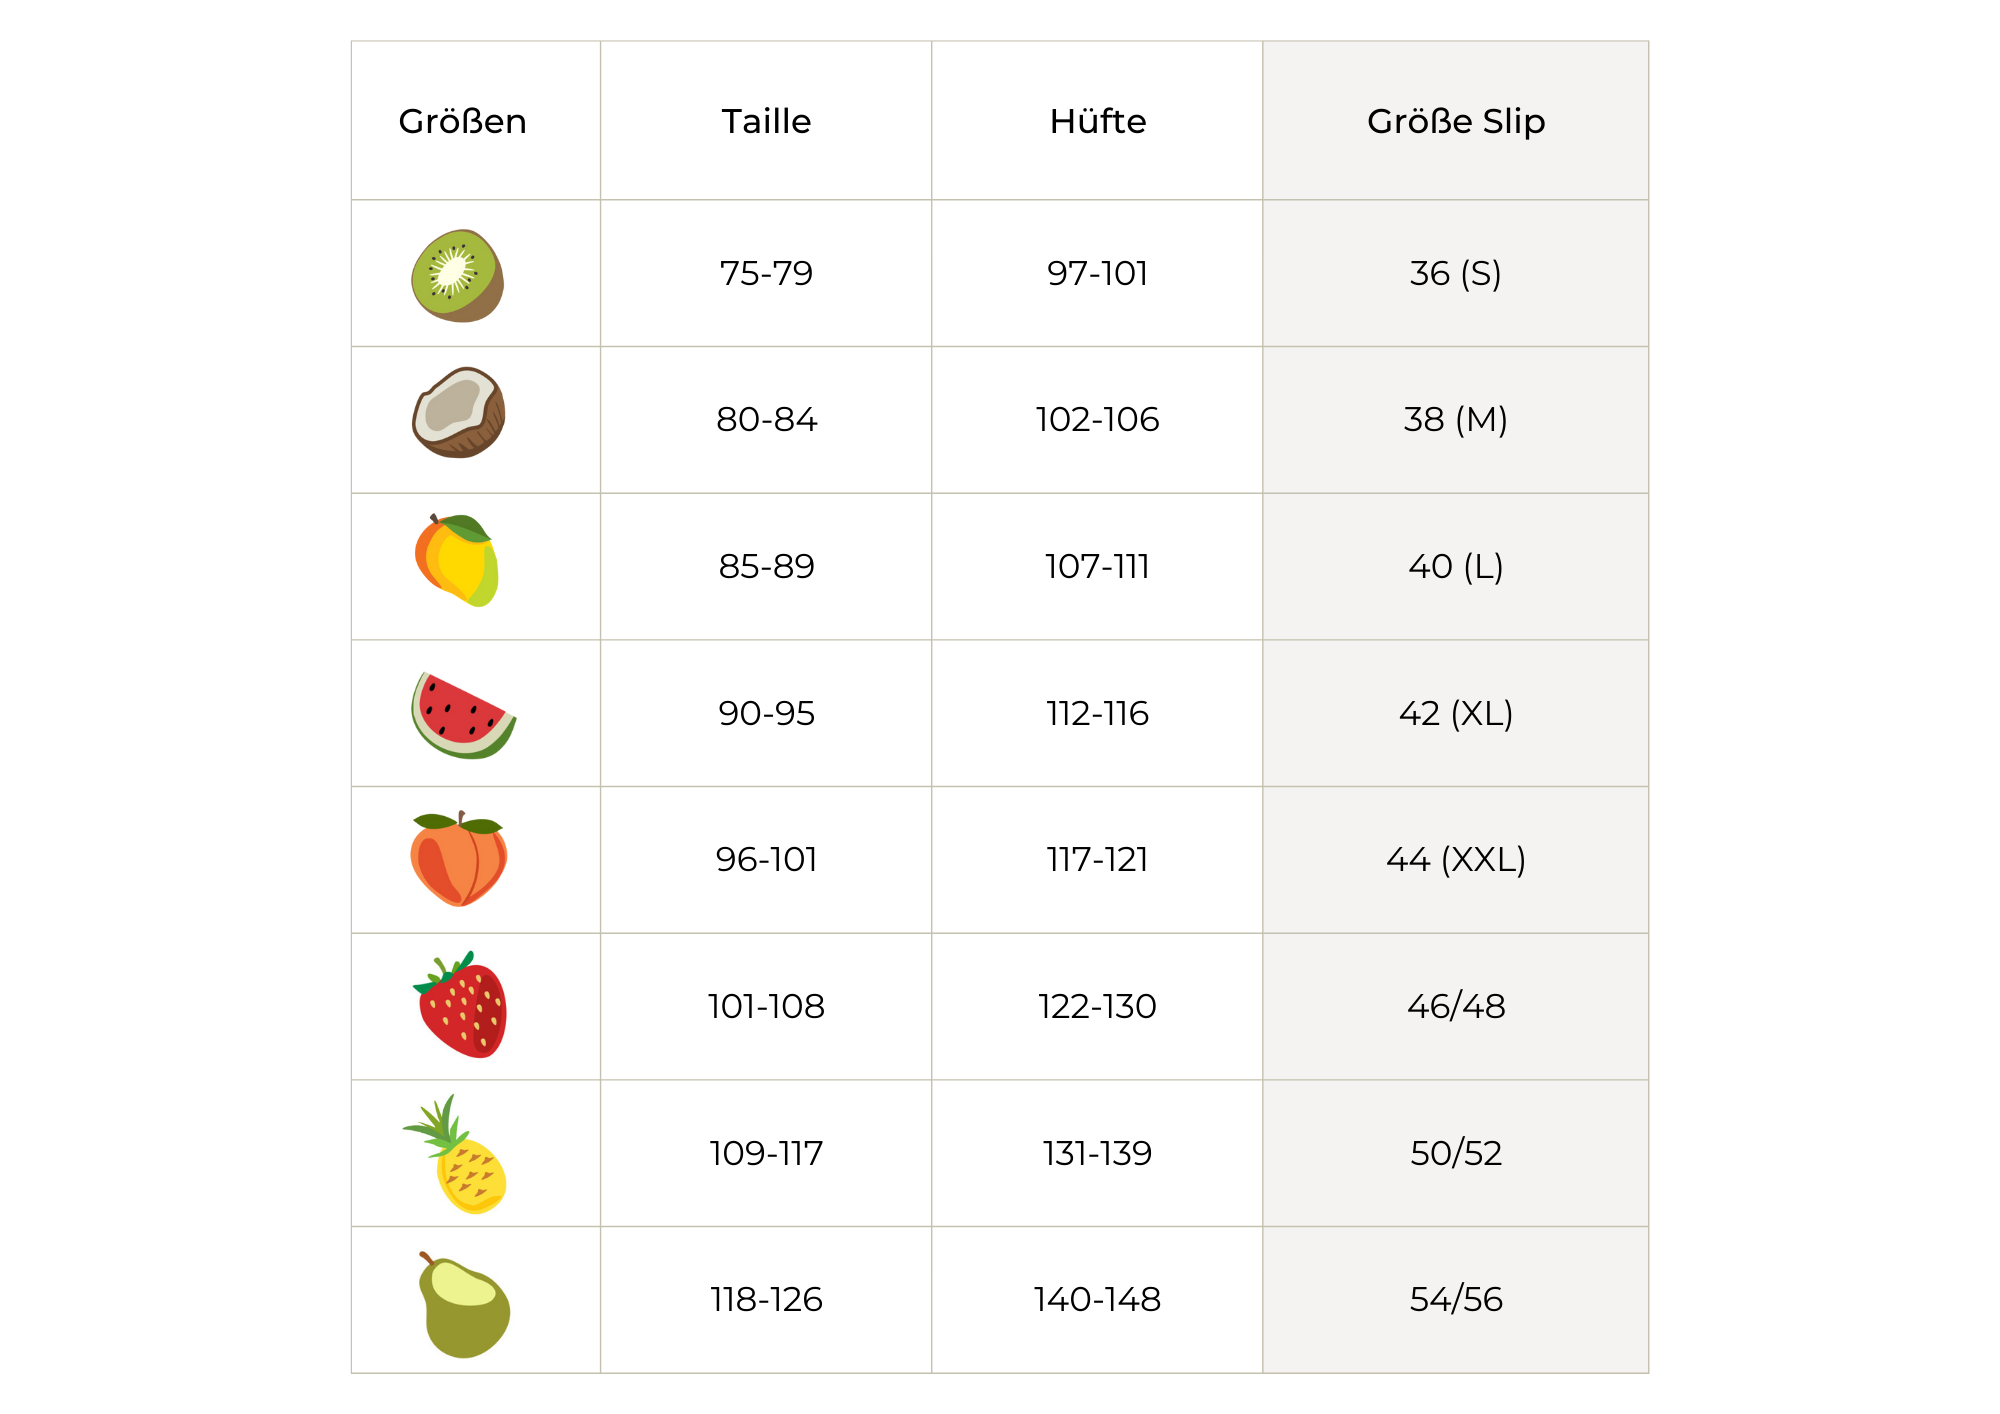This screenshot has height=1414, width=2000.
Task: Click the 44 (XXL) size cell
Action: click(1455, 859)
